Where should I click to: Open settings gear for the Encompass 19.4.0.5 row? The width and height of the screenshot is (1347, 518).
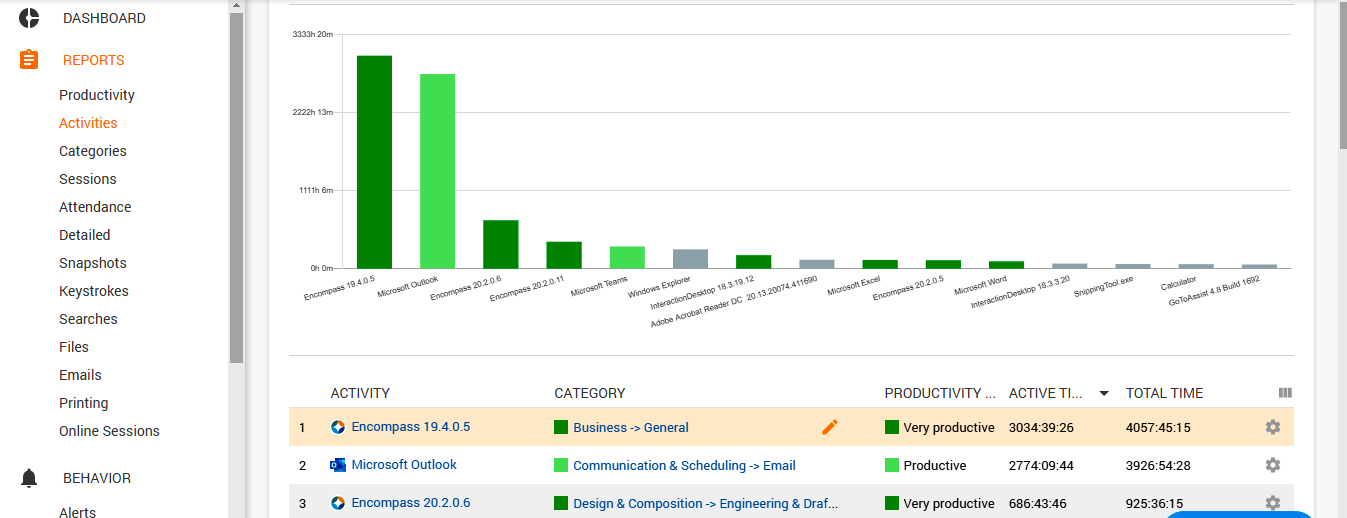point(1273,427)
